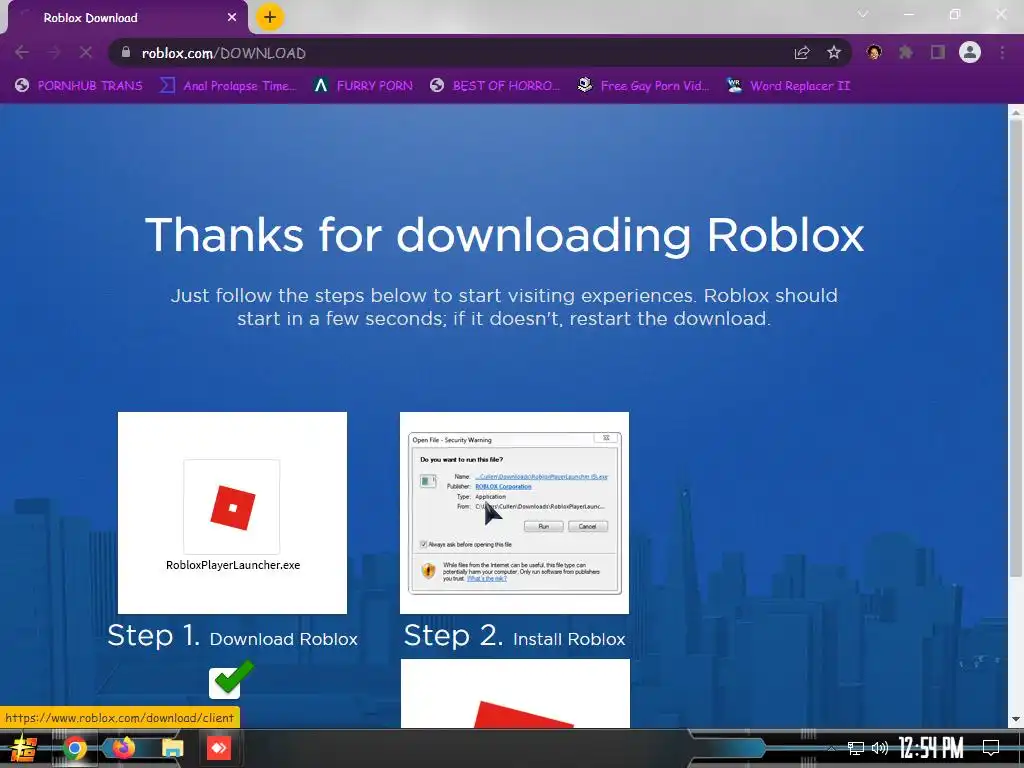Click the RobloxPlayerLauncher.exe thumbnail
Screen dimensions: 1024x768
[232, 513]
